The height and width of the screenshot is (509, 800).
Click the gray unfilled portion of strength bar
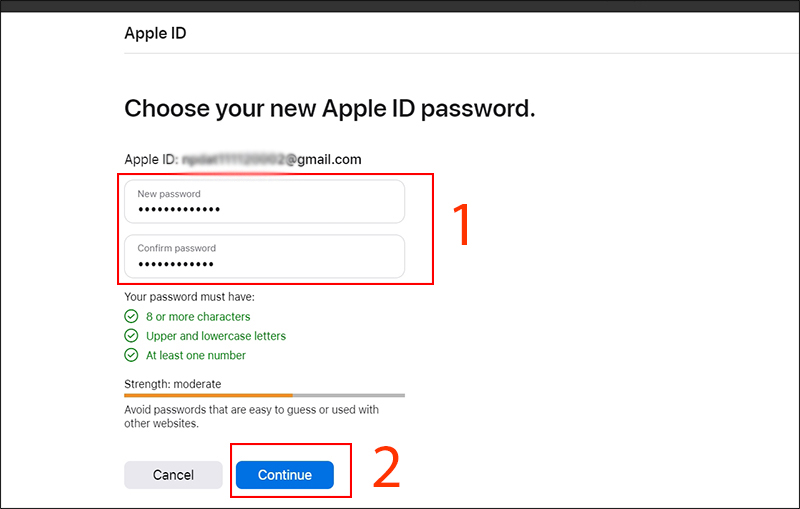pyautogui.click(x=348, y=395)
